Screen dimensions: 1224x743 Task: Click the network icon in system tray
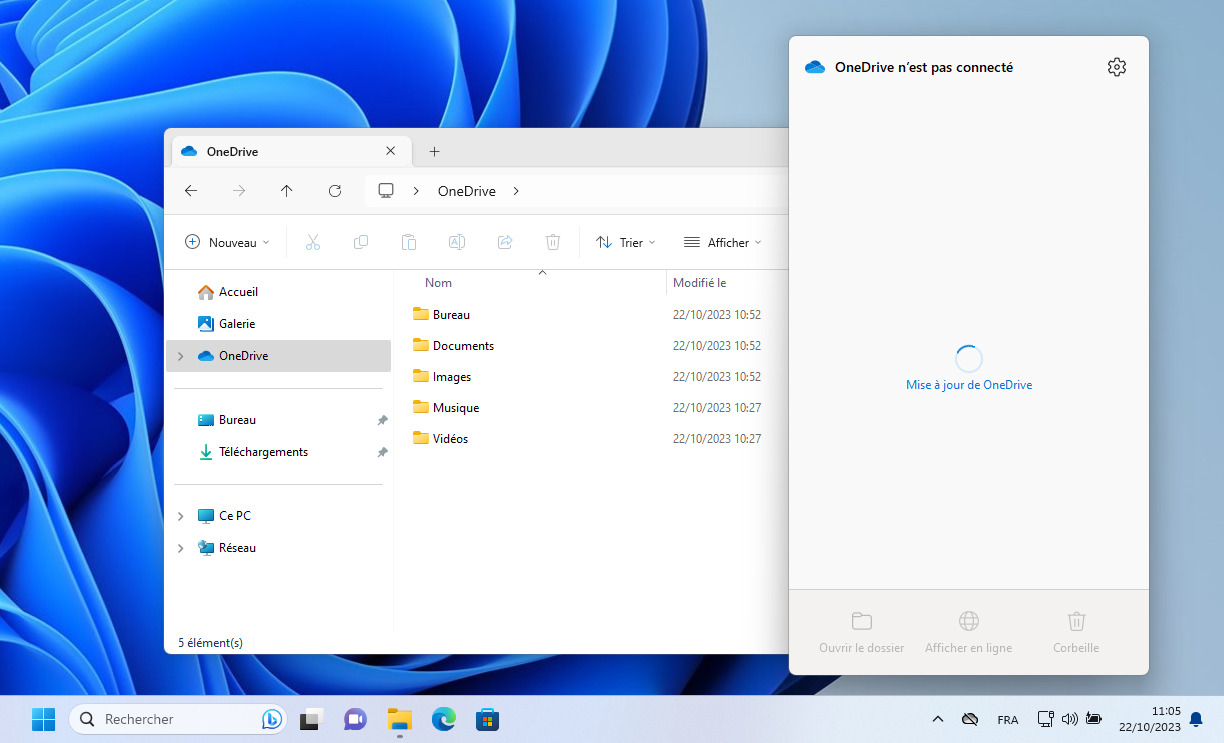pos(1045,719)
